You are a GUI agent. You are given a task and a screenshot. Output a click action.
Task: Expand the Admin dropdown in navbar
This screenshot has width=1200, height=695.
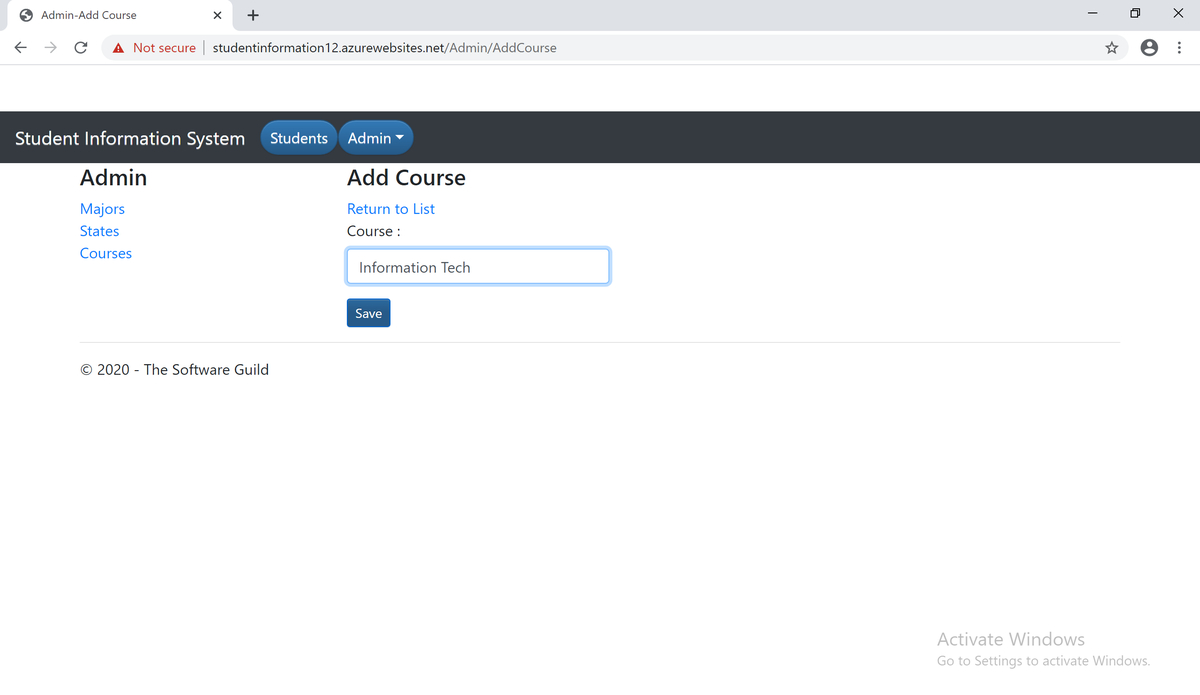376,138
